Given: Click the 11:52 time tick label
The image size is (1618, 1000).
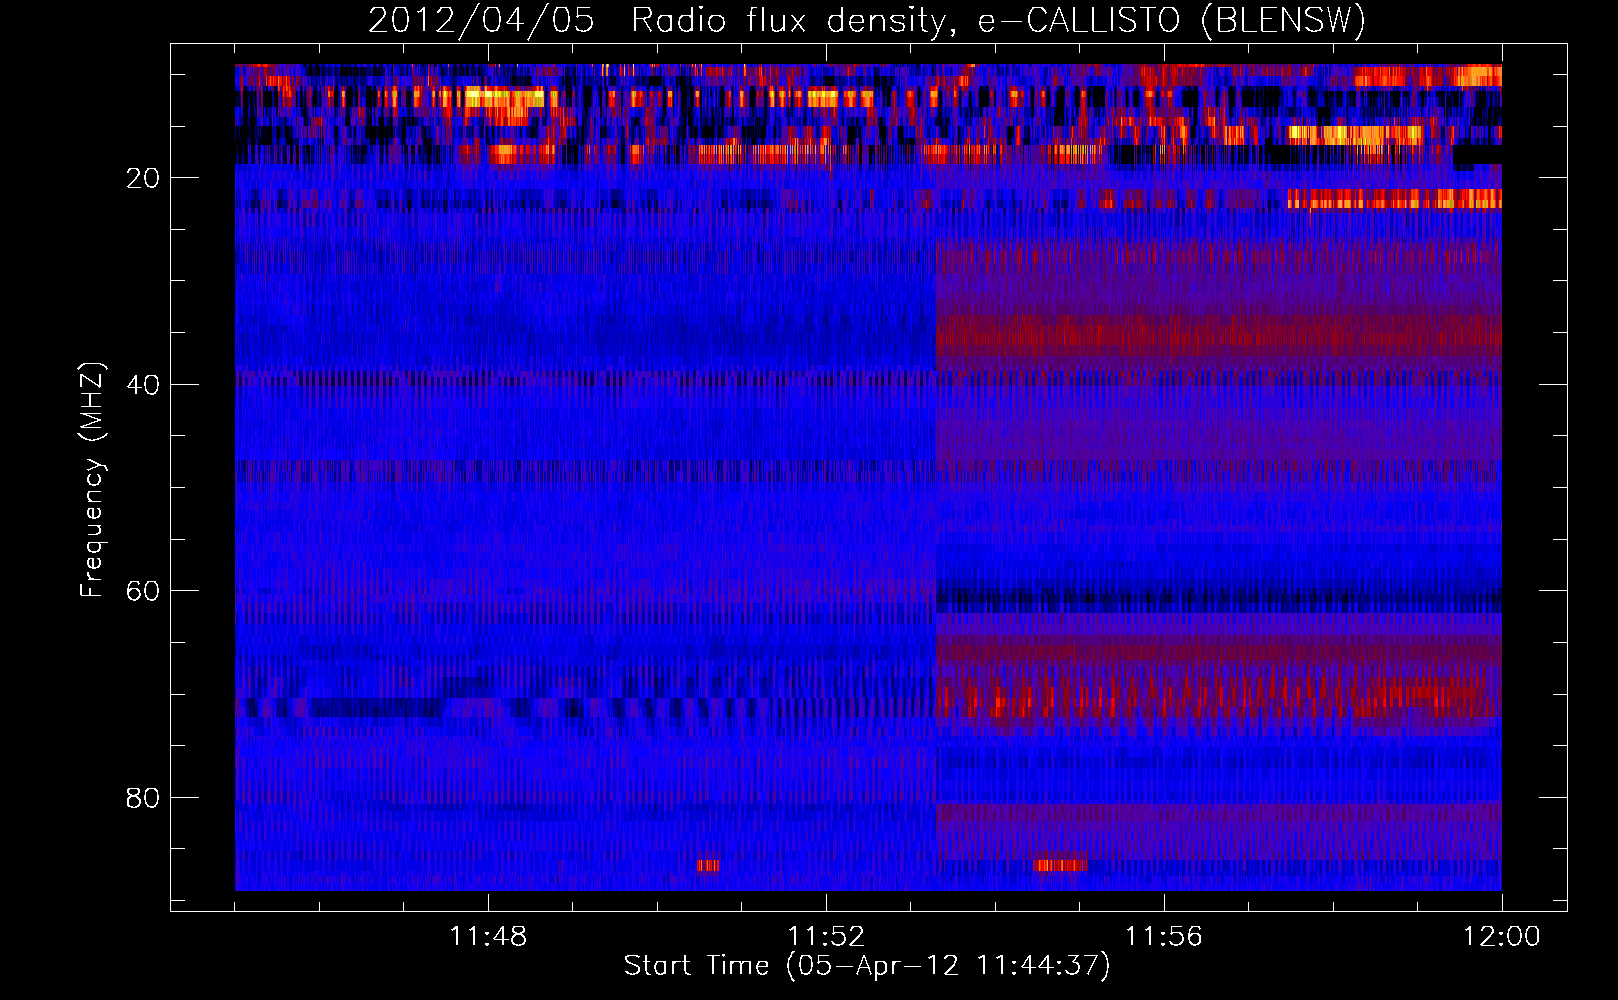Looking at the screenshot, I should point(826,937).
